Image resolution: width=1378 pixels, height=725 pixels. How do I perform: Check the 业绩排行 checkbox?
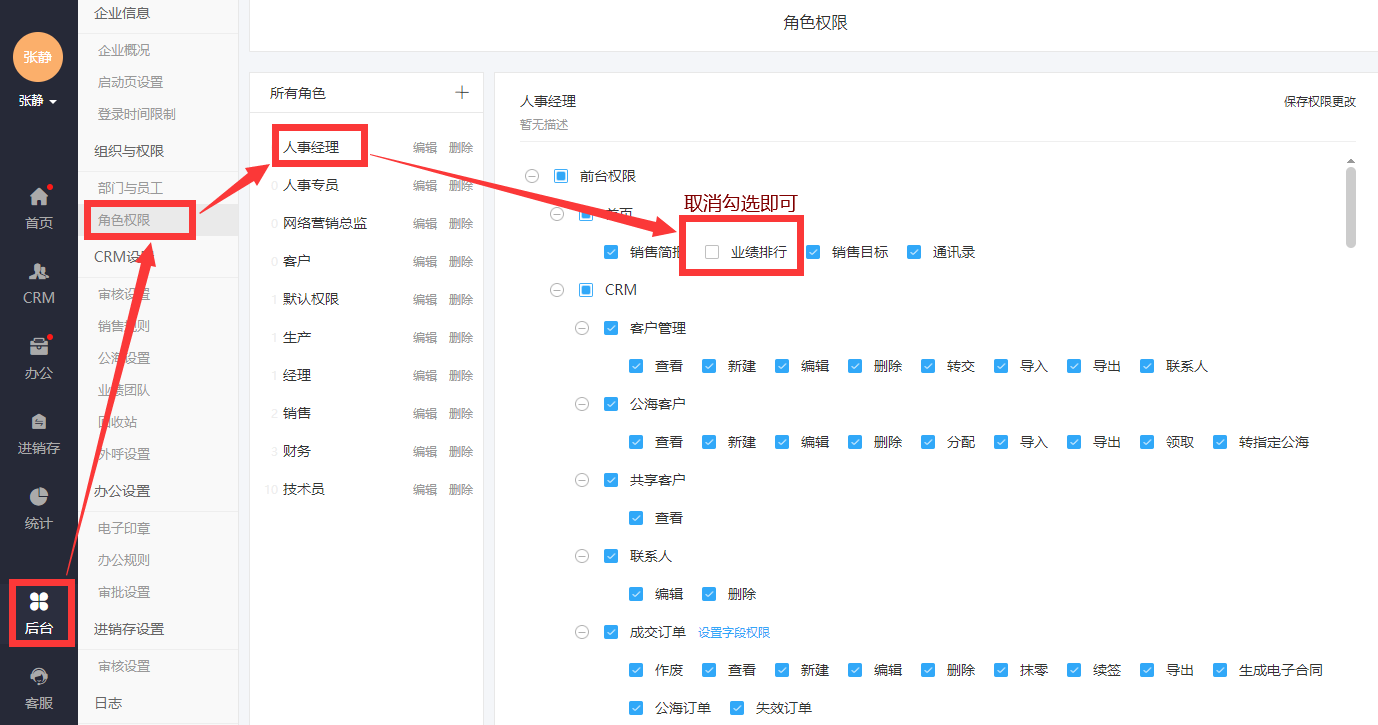click(x=712, y=252)
